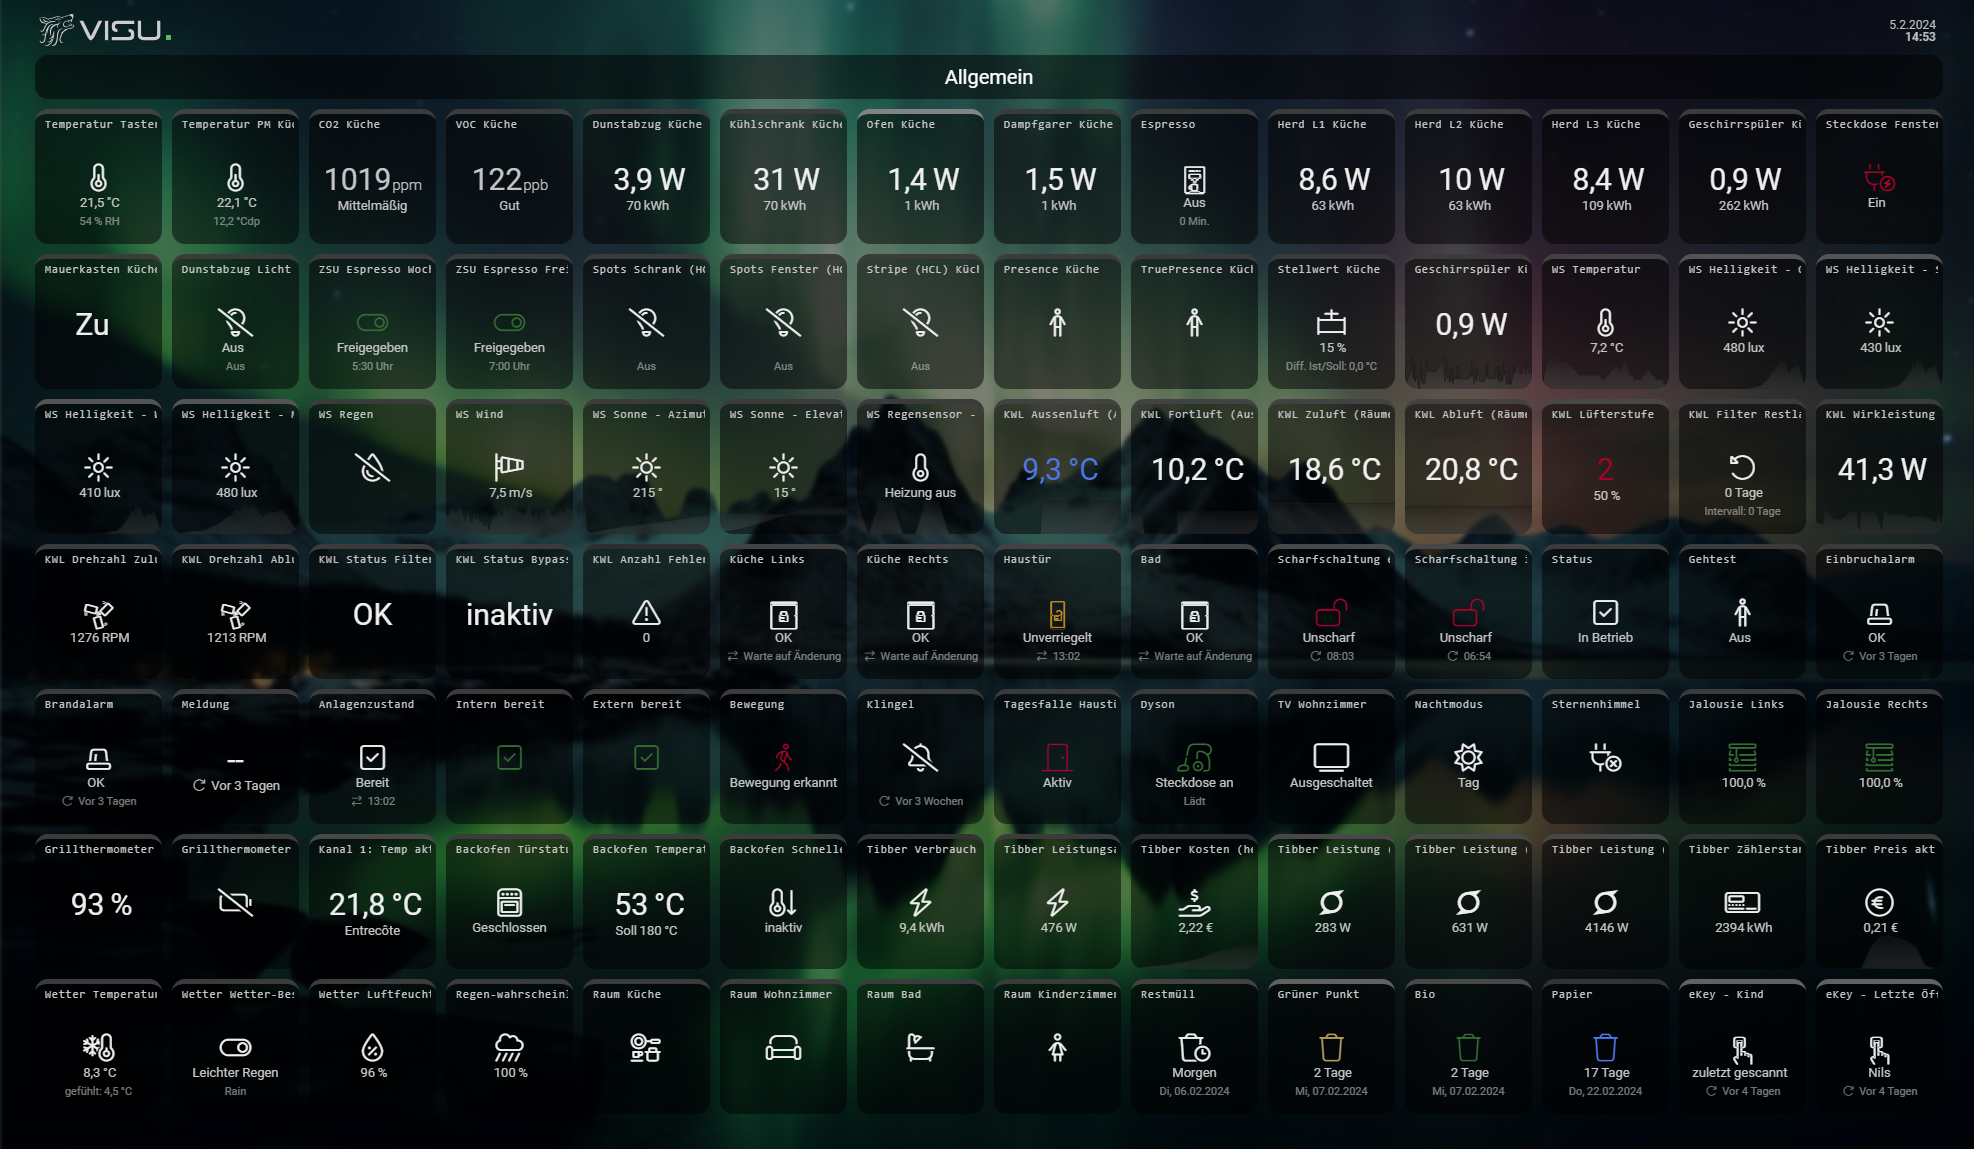1974x1149 pixels.
Task: Toggle the Wetter Leichter Regen switch
Action: [235, 1047]
